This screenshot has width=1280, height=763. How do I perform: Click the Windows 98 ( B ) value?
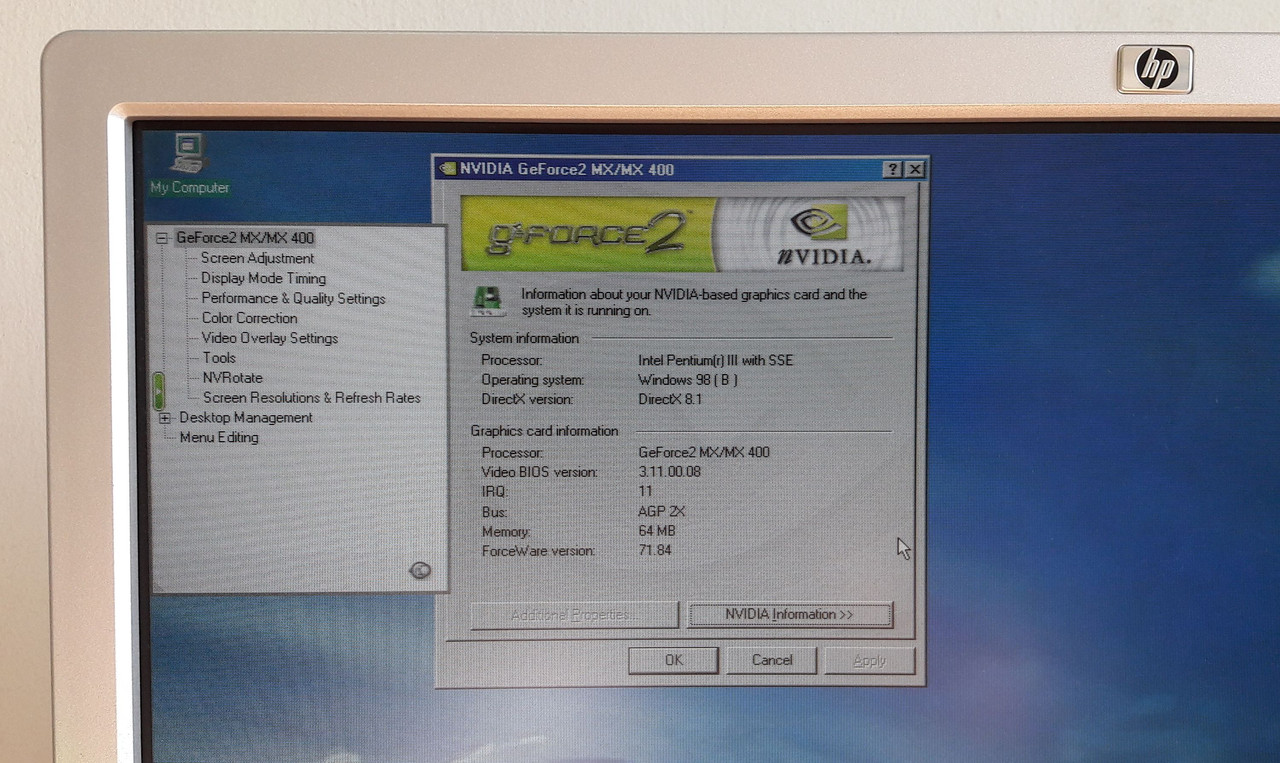point(688,380)
